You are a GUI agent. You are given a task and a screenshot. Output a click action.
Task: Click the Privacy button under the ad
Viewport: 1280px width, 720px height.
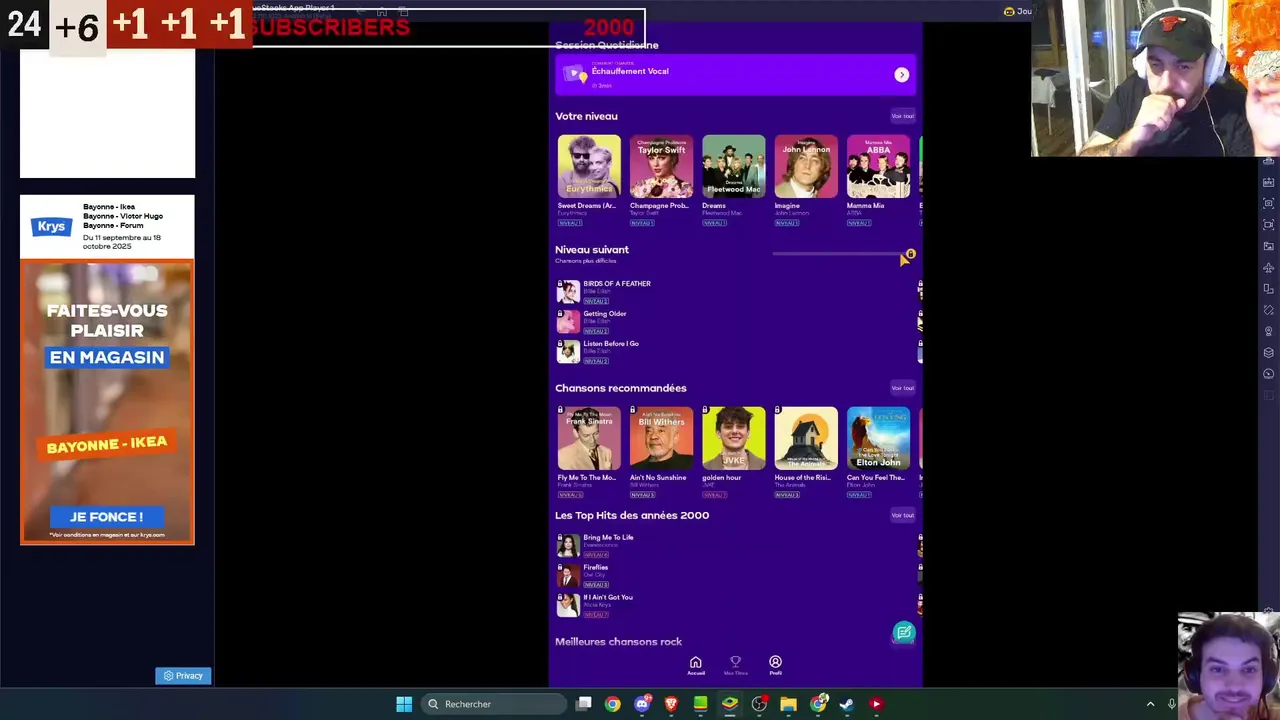[x=183, y=676]
